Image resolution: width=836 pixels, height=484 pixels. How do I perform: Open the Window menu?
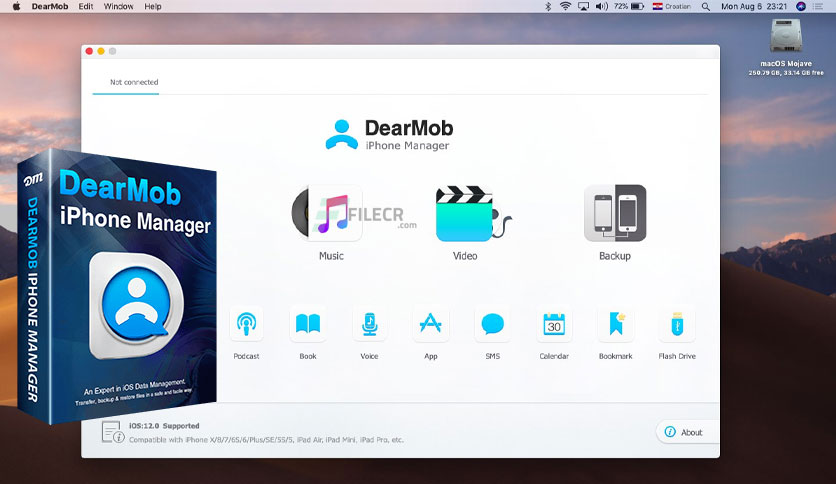tap(118, 6)
